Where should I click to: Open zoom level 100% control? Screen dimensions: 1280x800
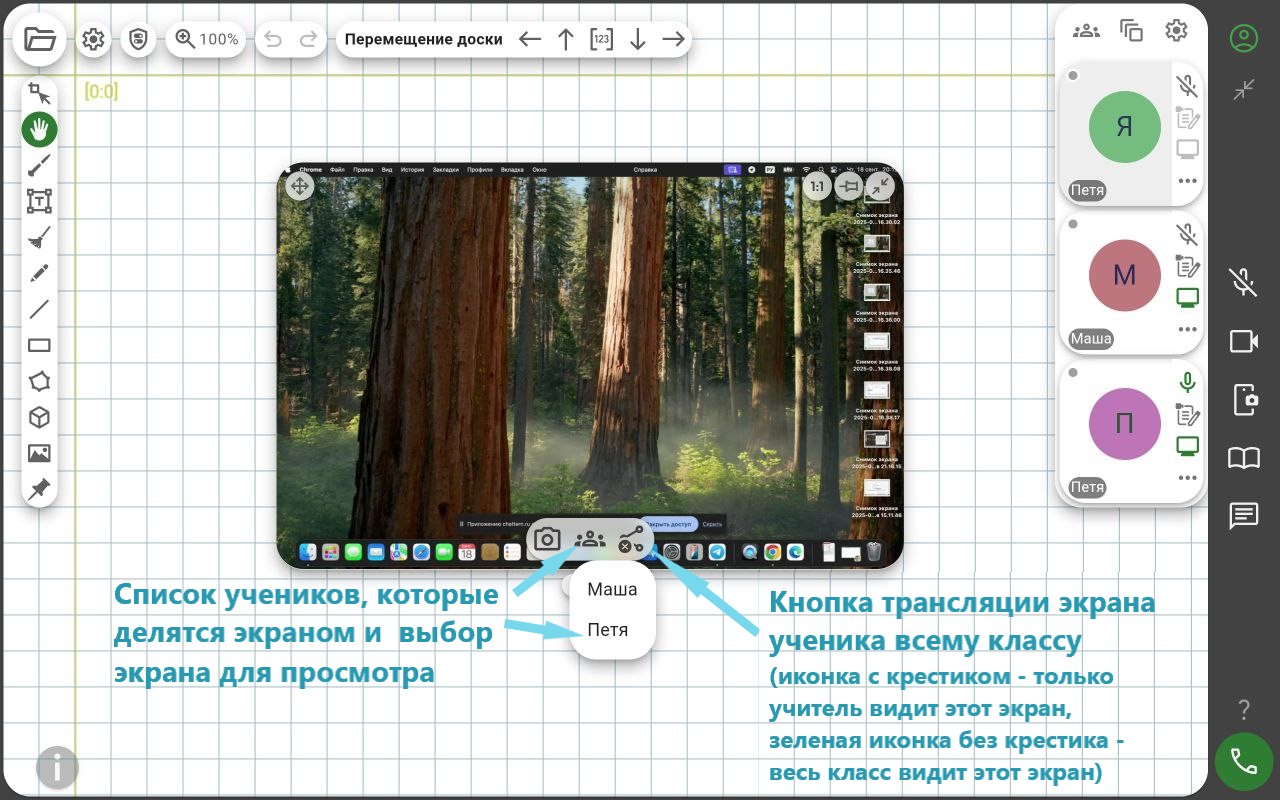point(206,40)
